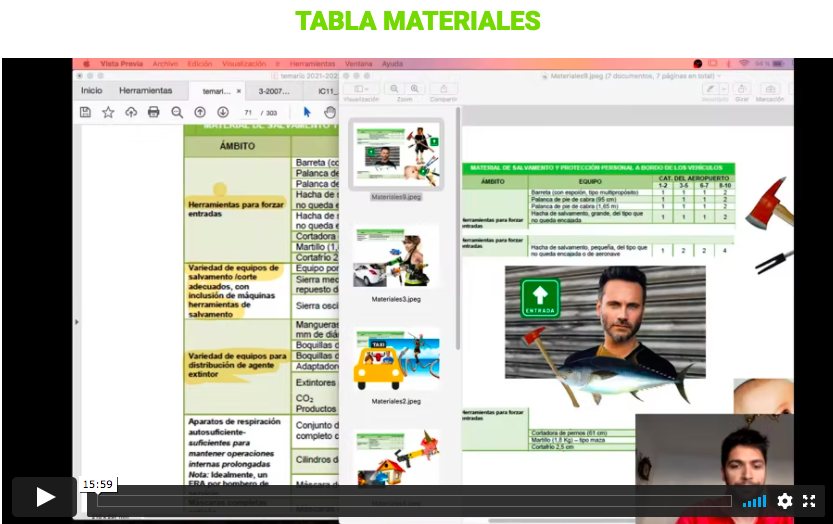
Task: Select the hand pan tool
Action: point(329,112)
